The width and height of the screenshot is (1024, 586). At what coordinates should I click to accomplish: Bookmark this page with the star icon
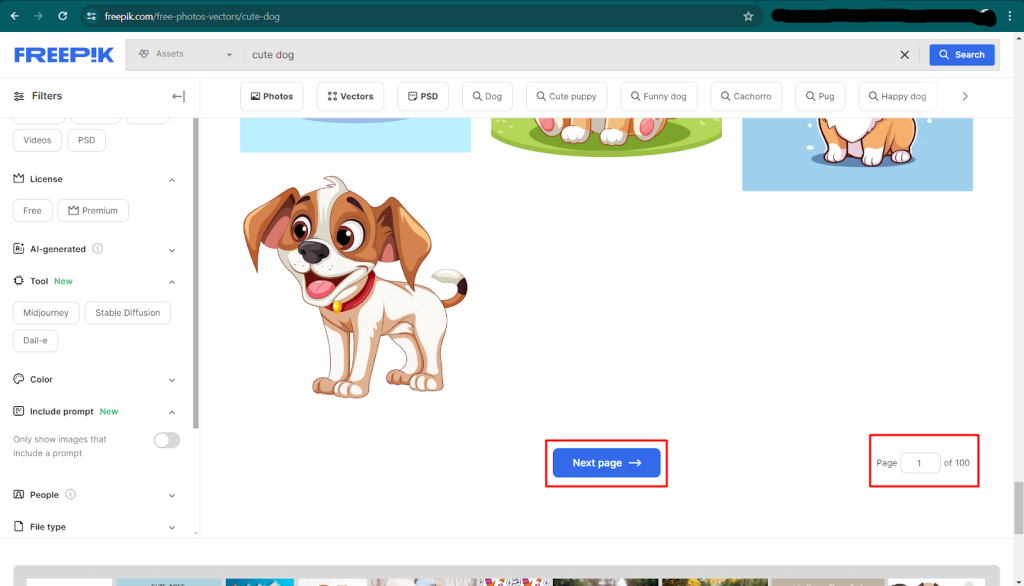click(x=748, y=16)
